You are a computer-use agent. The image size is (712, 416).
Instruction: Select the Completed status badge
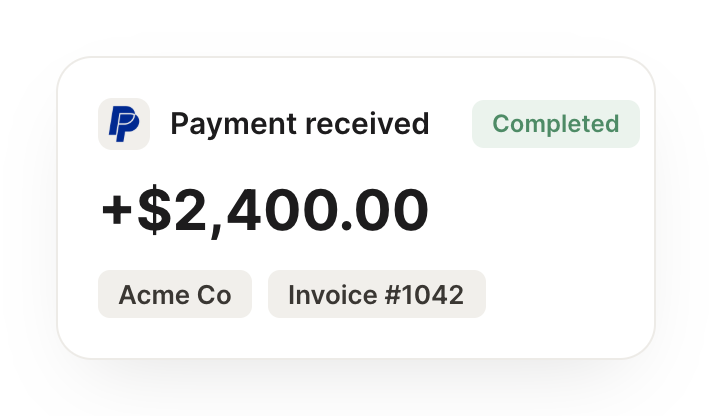556,124
